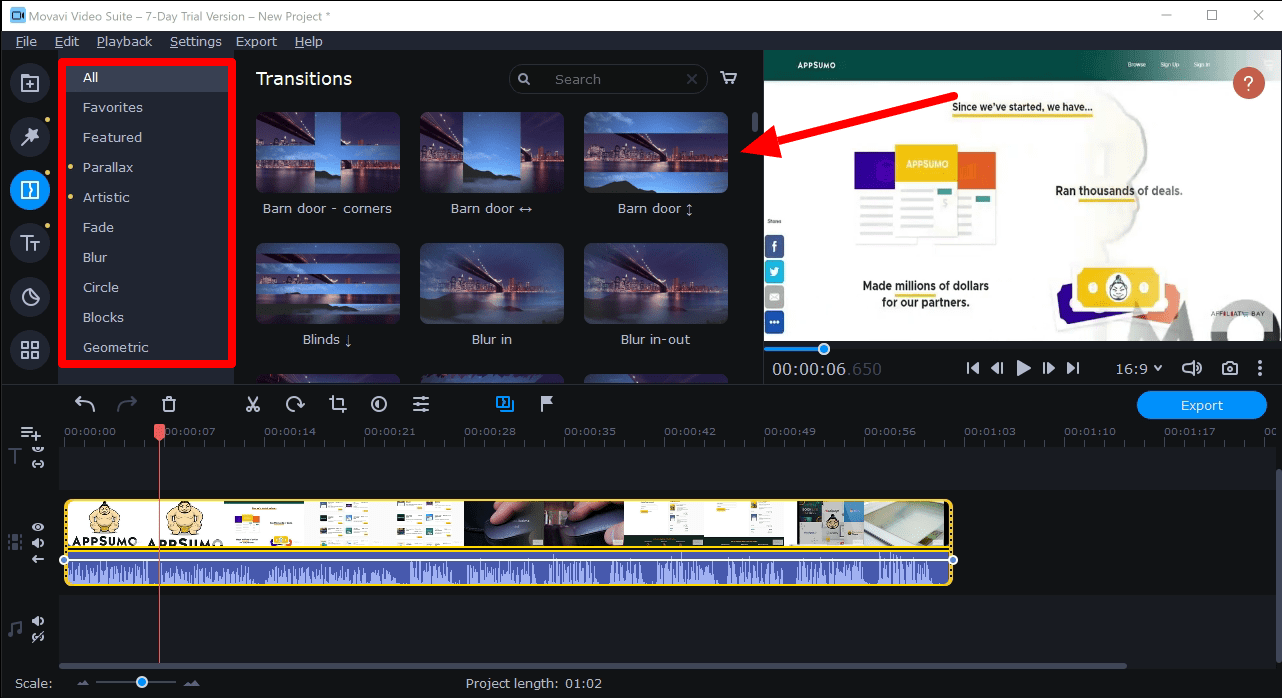Screen dimensions: 1282x698
Task: Open the Import files panel icon
Action: click(30, 83)
